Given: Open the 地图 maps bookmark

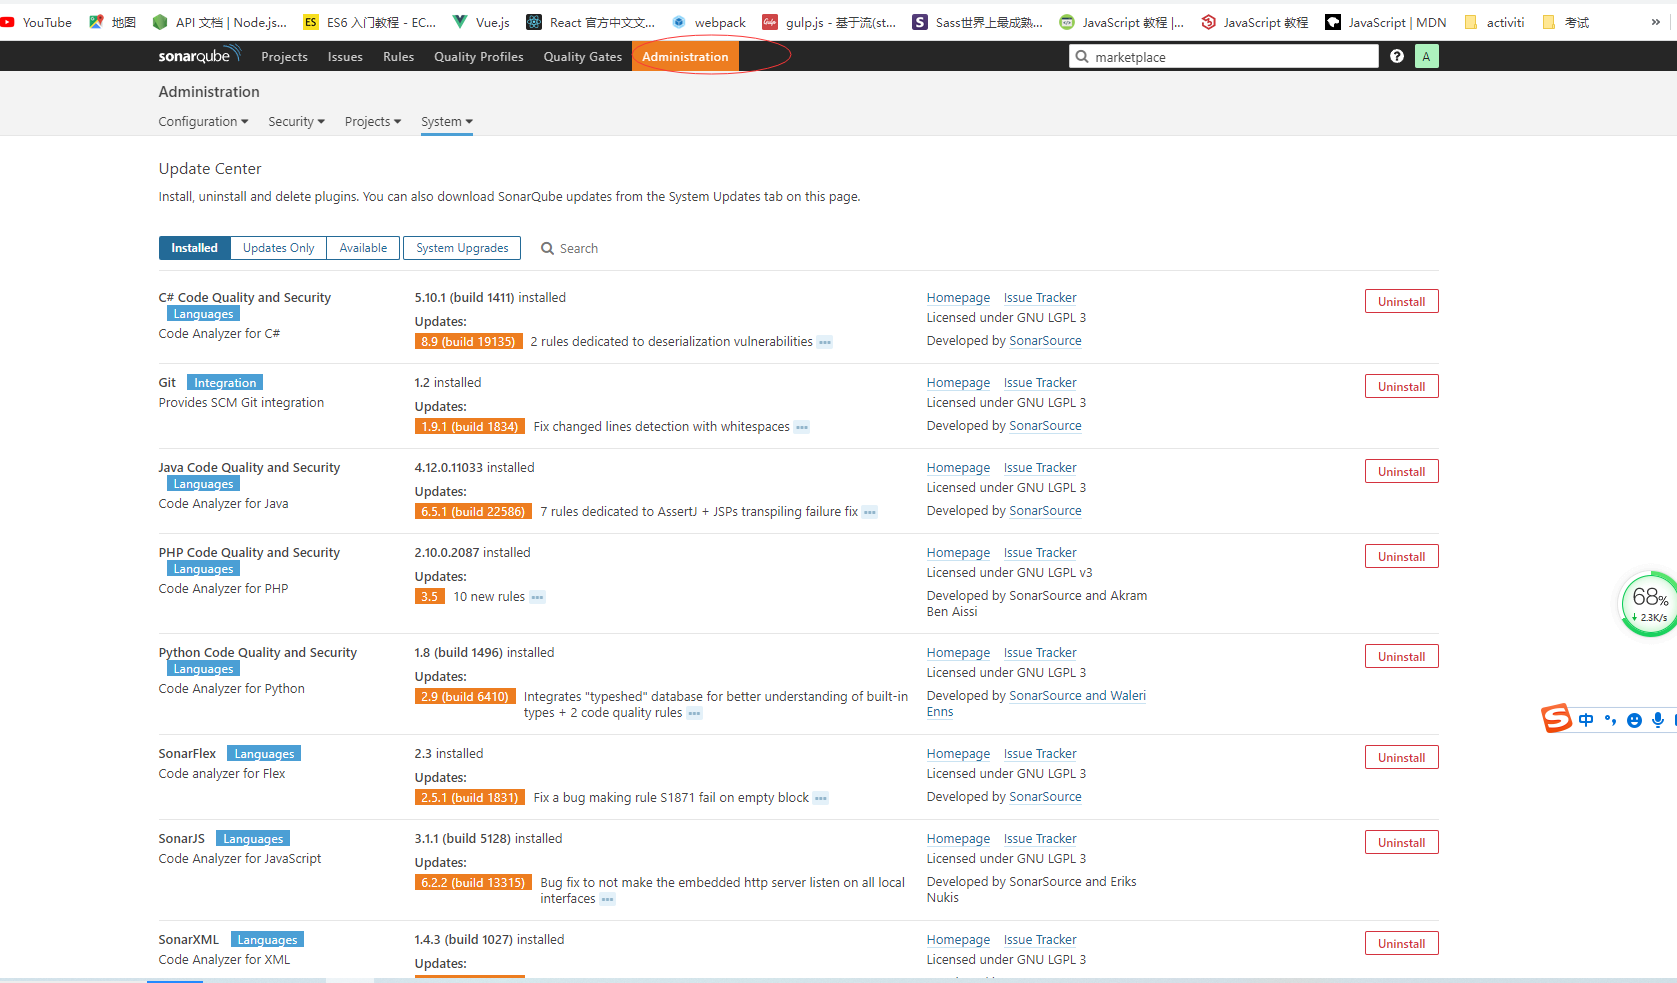Looking at the screenshot, I should click(113, 22).
